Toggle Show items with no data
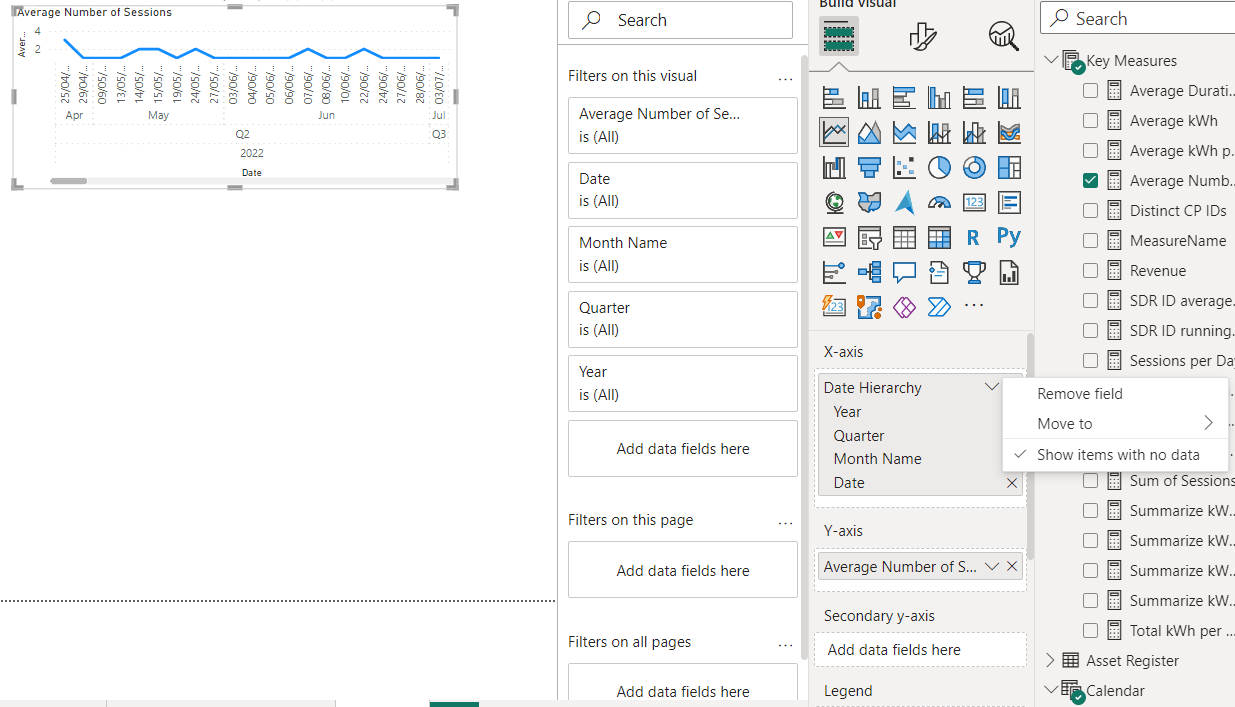This screenshot has width=1235, height=707. point(1115,455)
